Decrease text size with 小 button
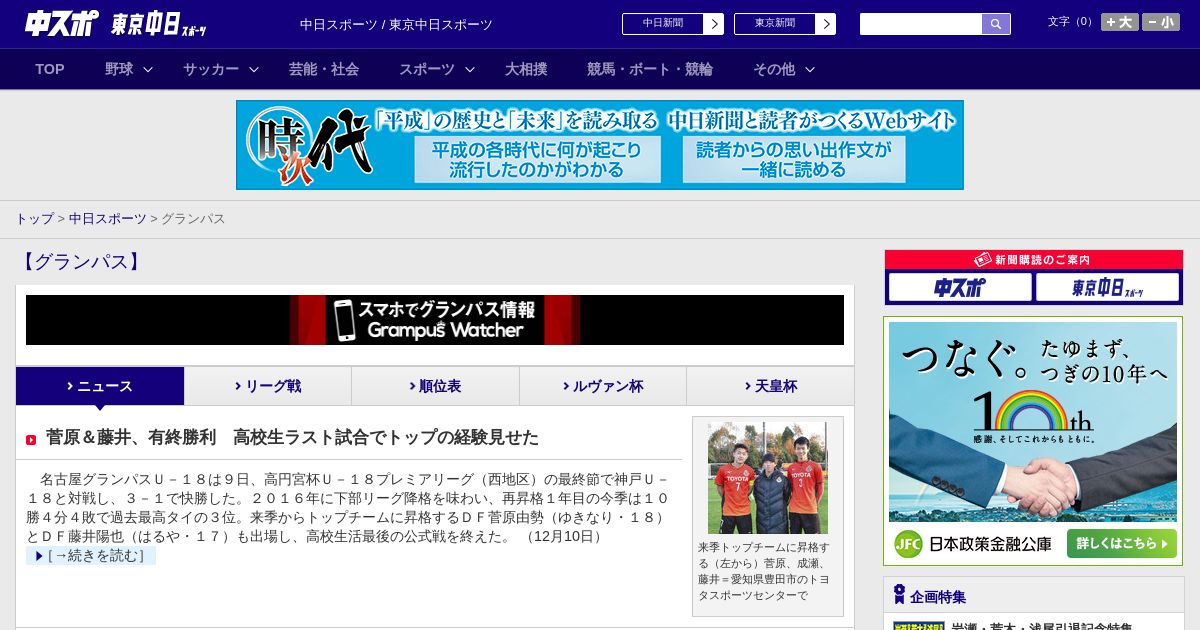 [x=1161, y=22]
